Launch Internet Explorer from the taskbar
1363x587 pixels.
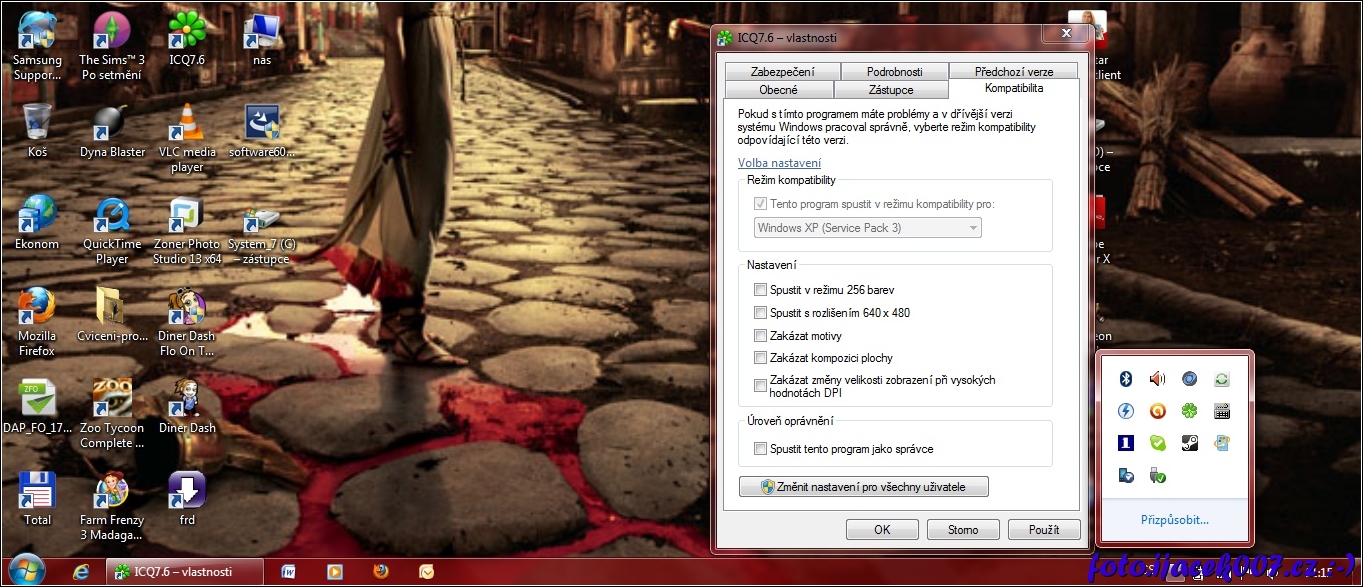[83, 572]
